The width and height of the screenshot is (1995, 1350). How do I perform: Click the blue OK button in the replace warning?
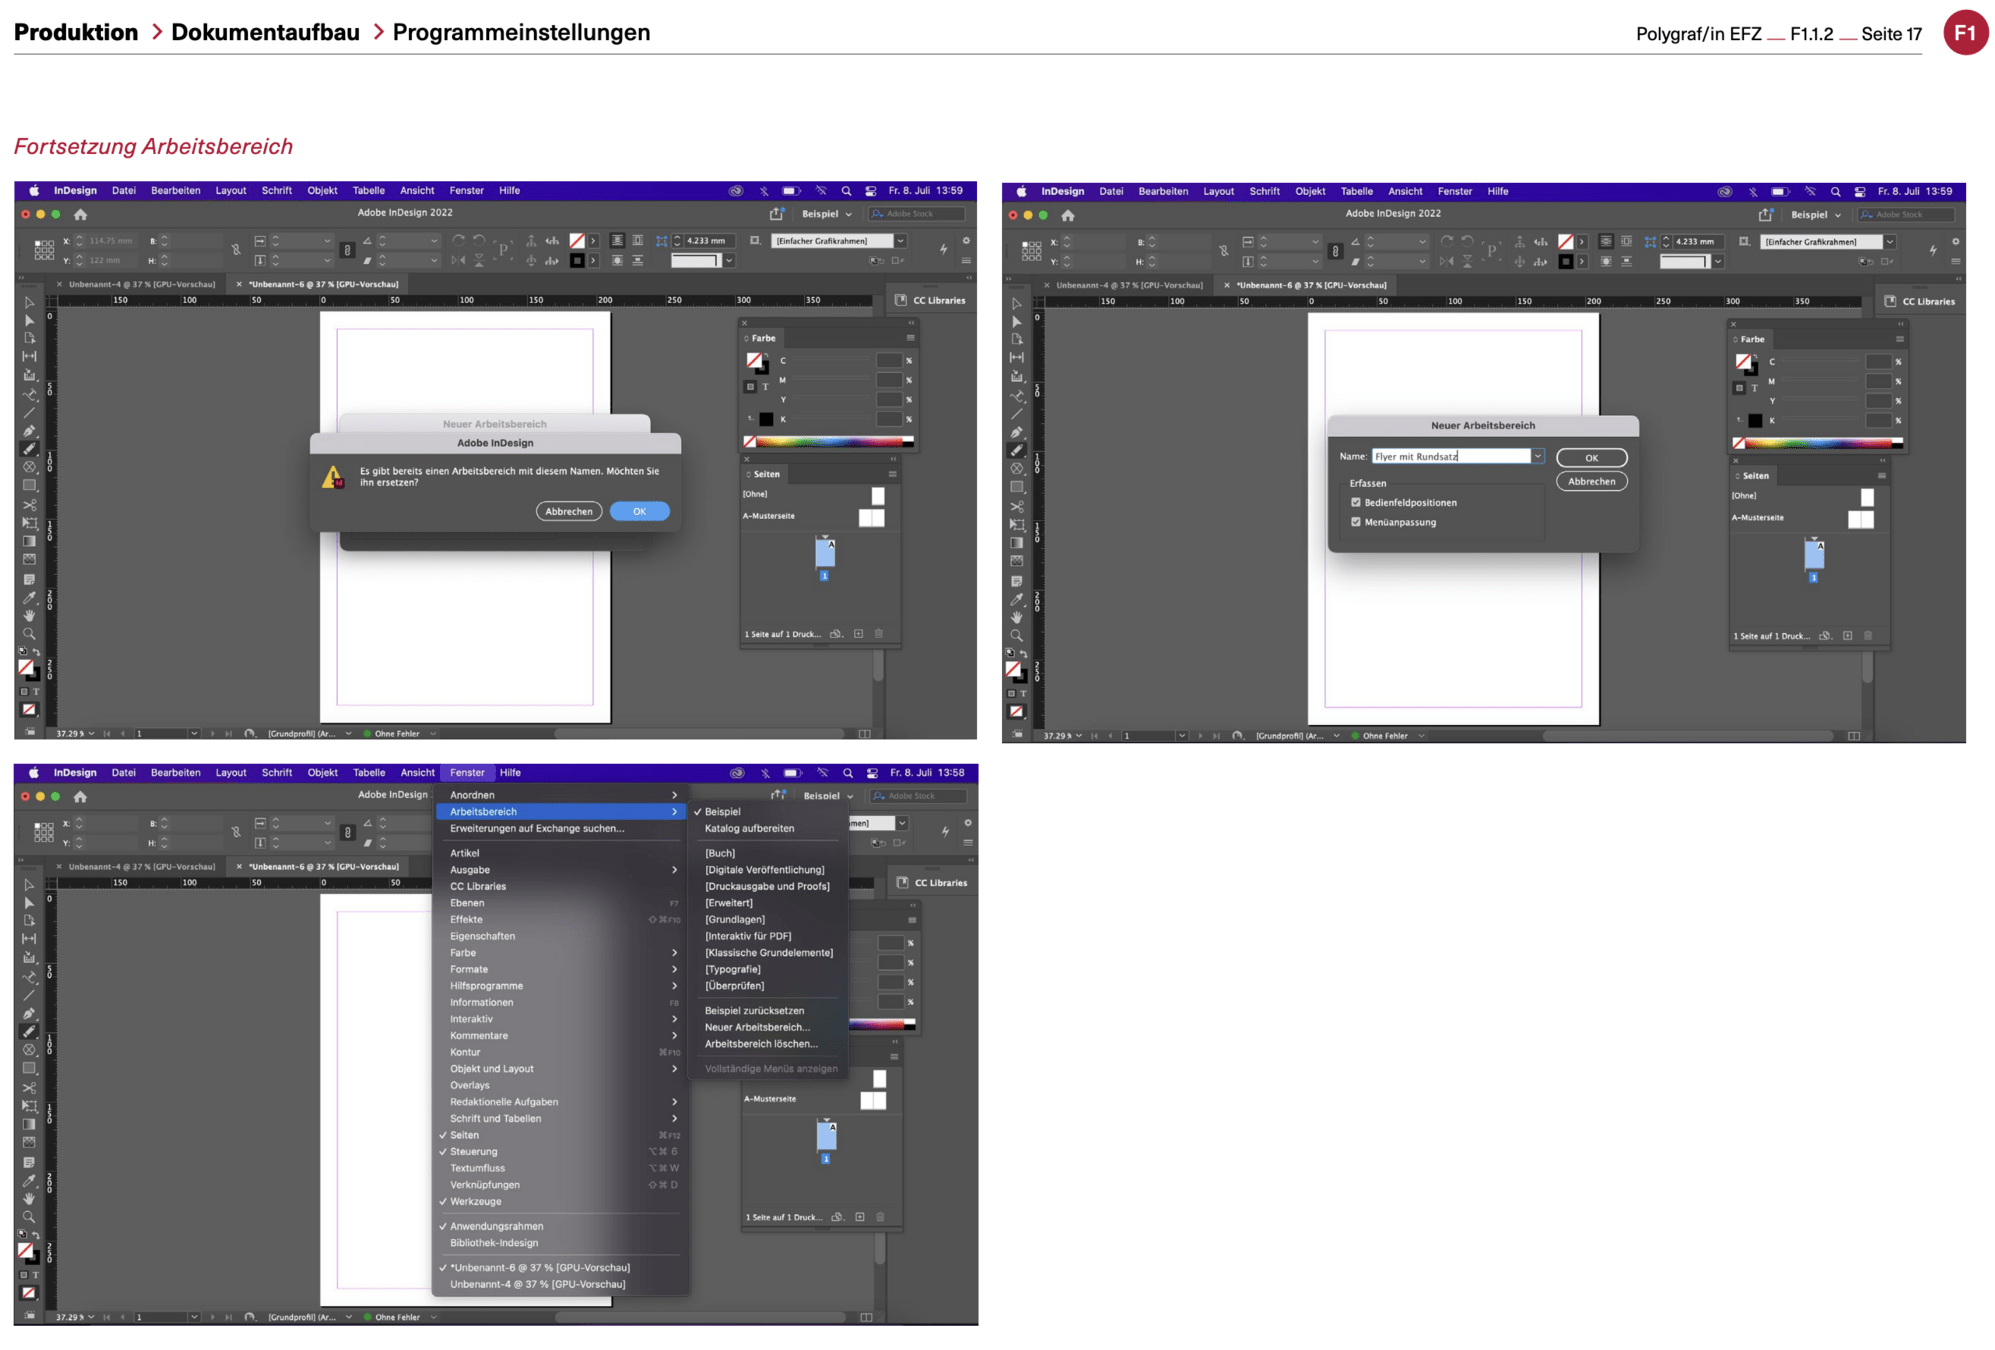[x=639, y=511]
